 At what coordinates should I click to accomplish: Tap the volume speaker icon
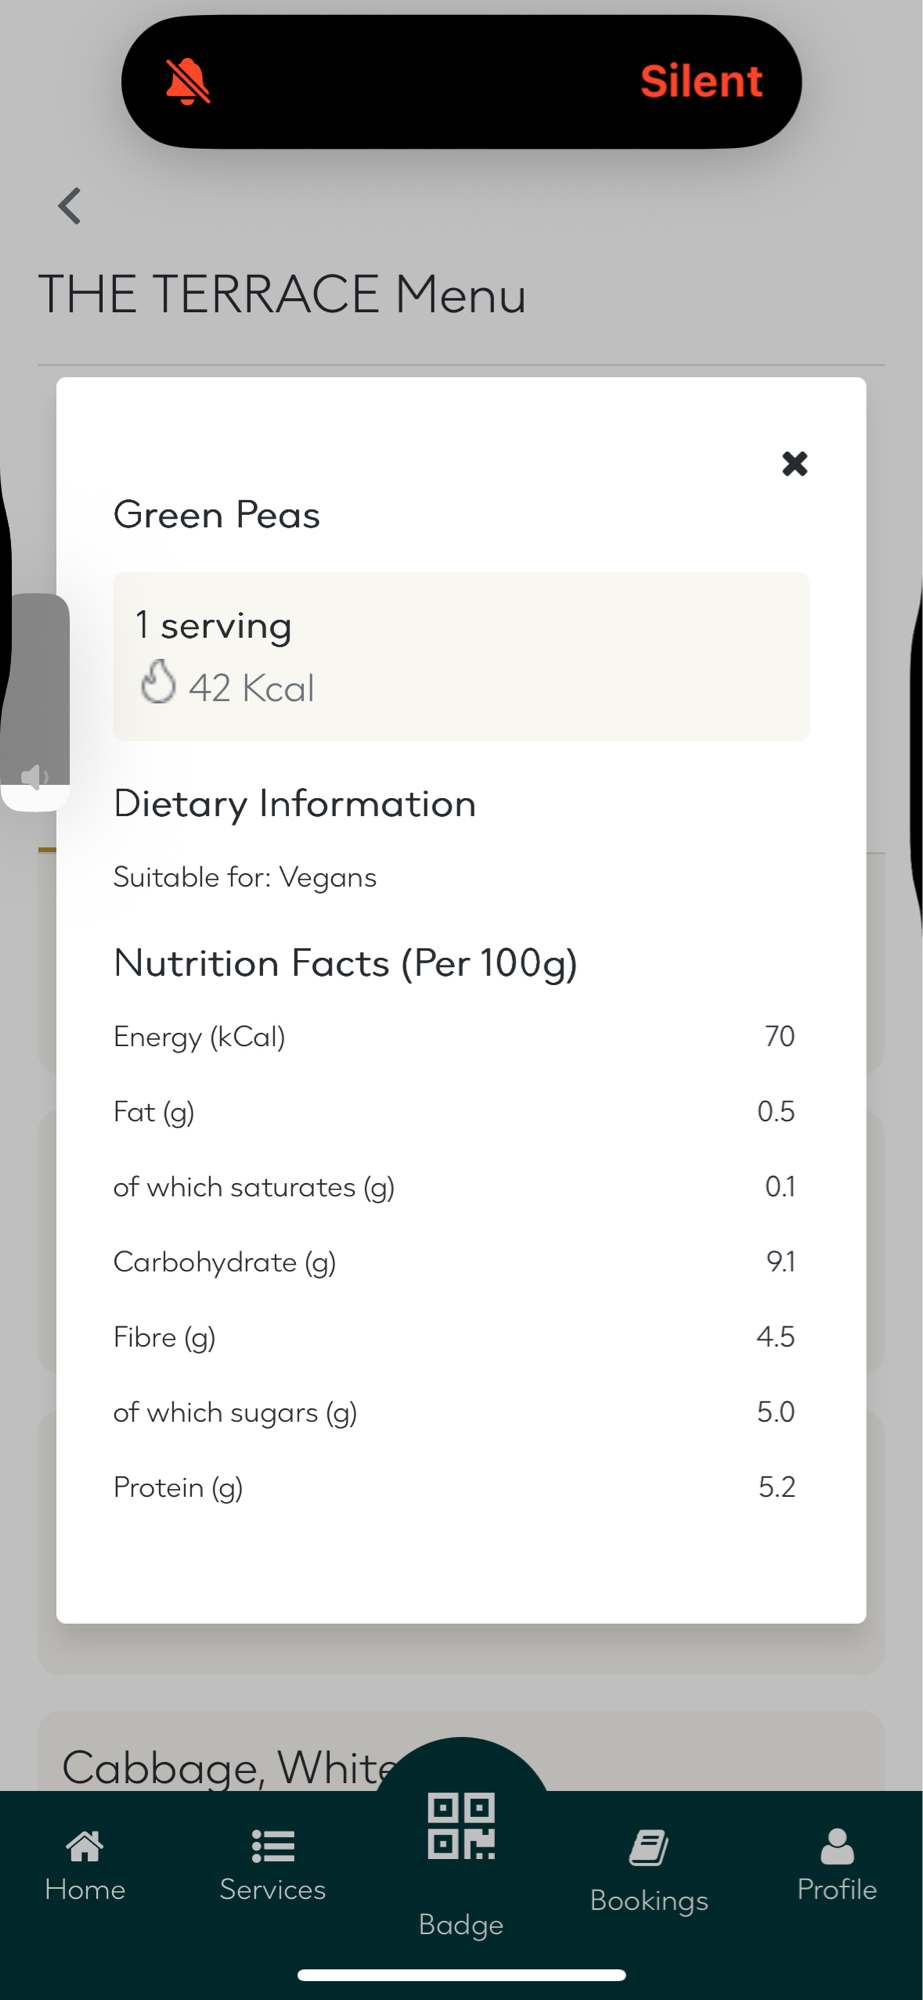(34, 777)
